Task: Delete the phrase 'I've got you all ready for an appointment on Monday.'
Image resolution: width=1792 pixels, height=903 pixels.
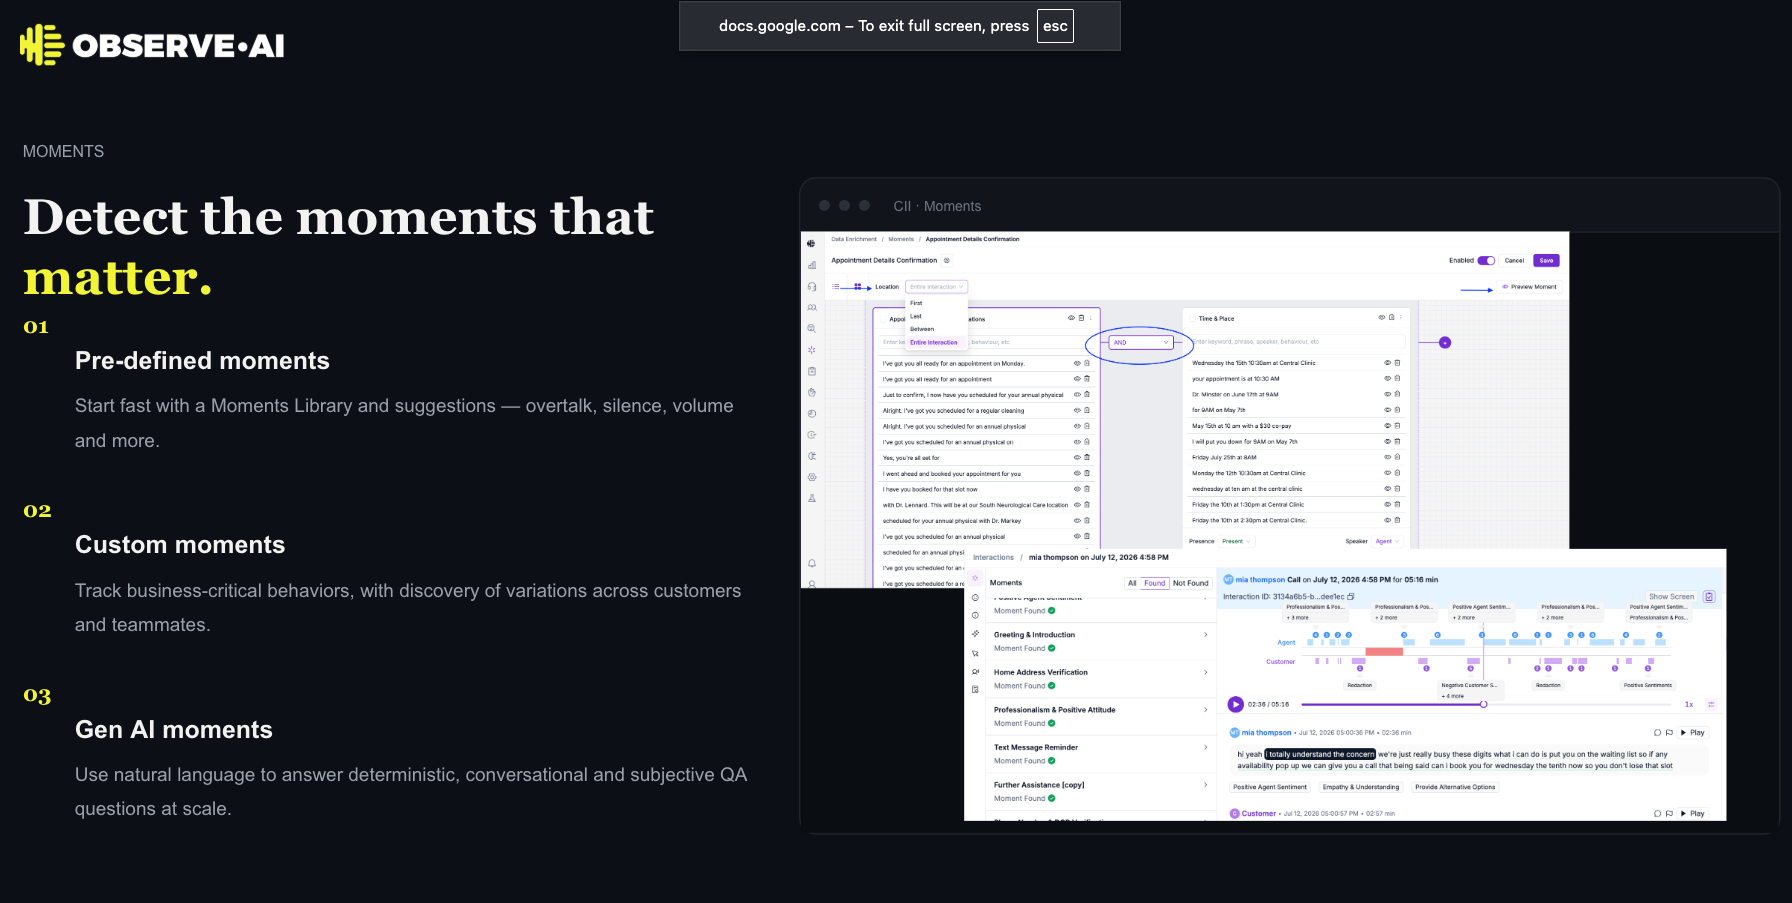Action: [1087, 363]
